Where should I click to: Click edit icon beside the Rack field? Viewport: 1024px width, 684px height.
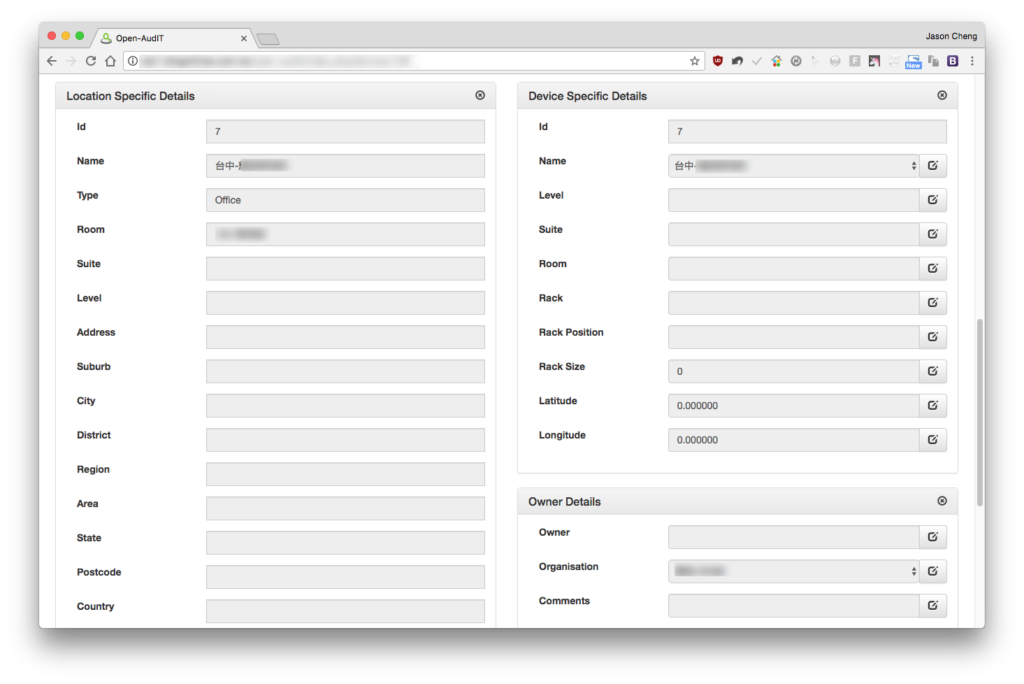pyautogui.click(x=933, y=302)
